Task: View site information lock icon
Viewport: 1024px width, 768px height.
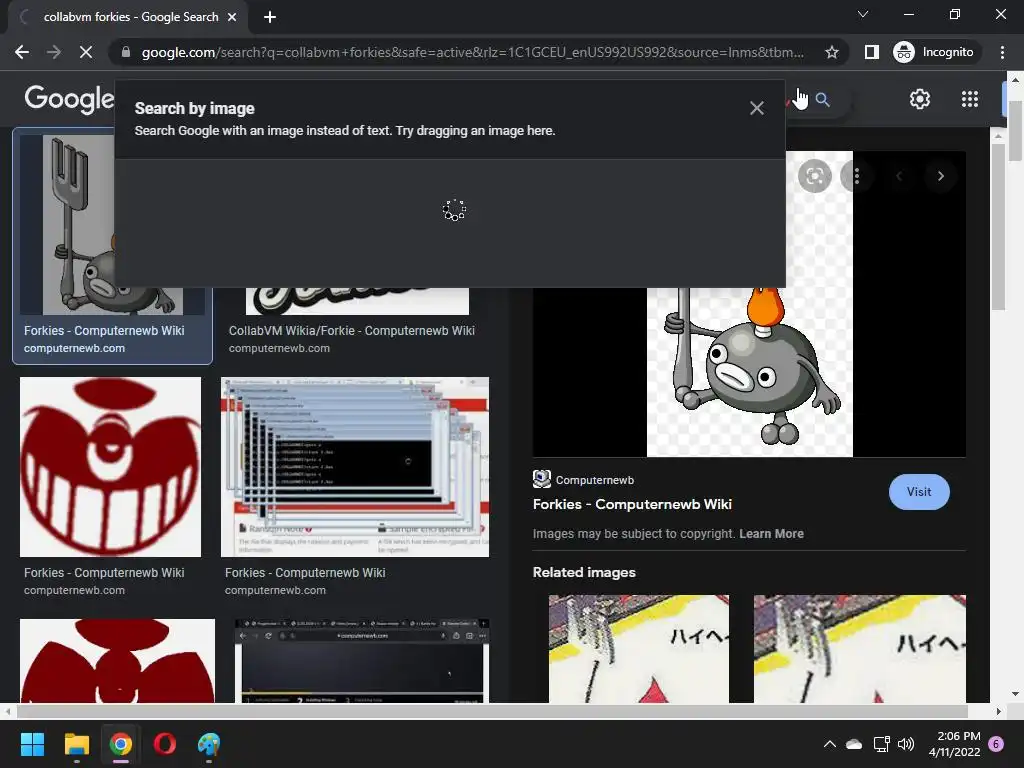Action: click(126, 52)
